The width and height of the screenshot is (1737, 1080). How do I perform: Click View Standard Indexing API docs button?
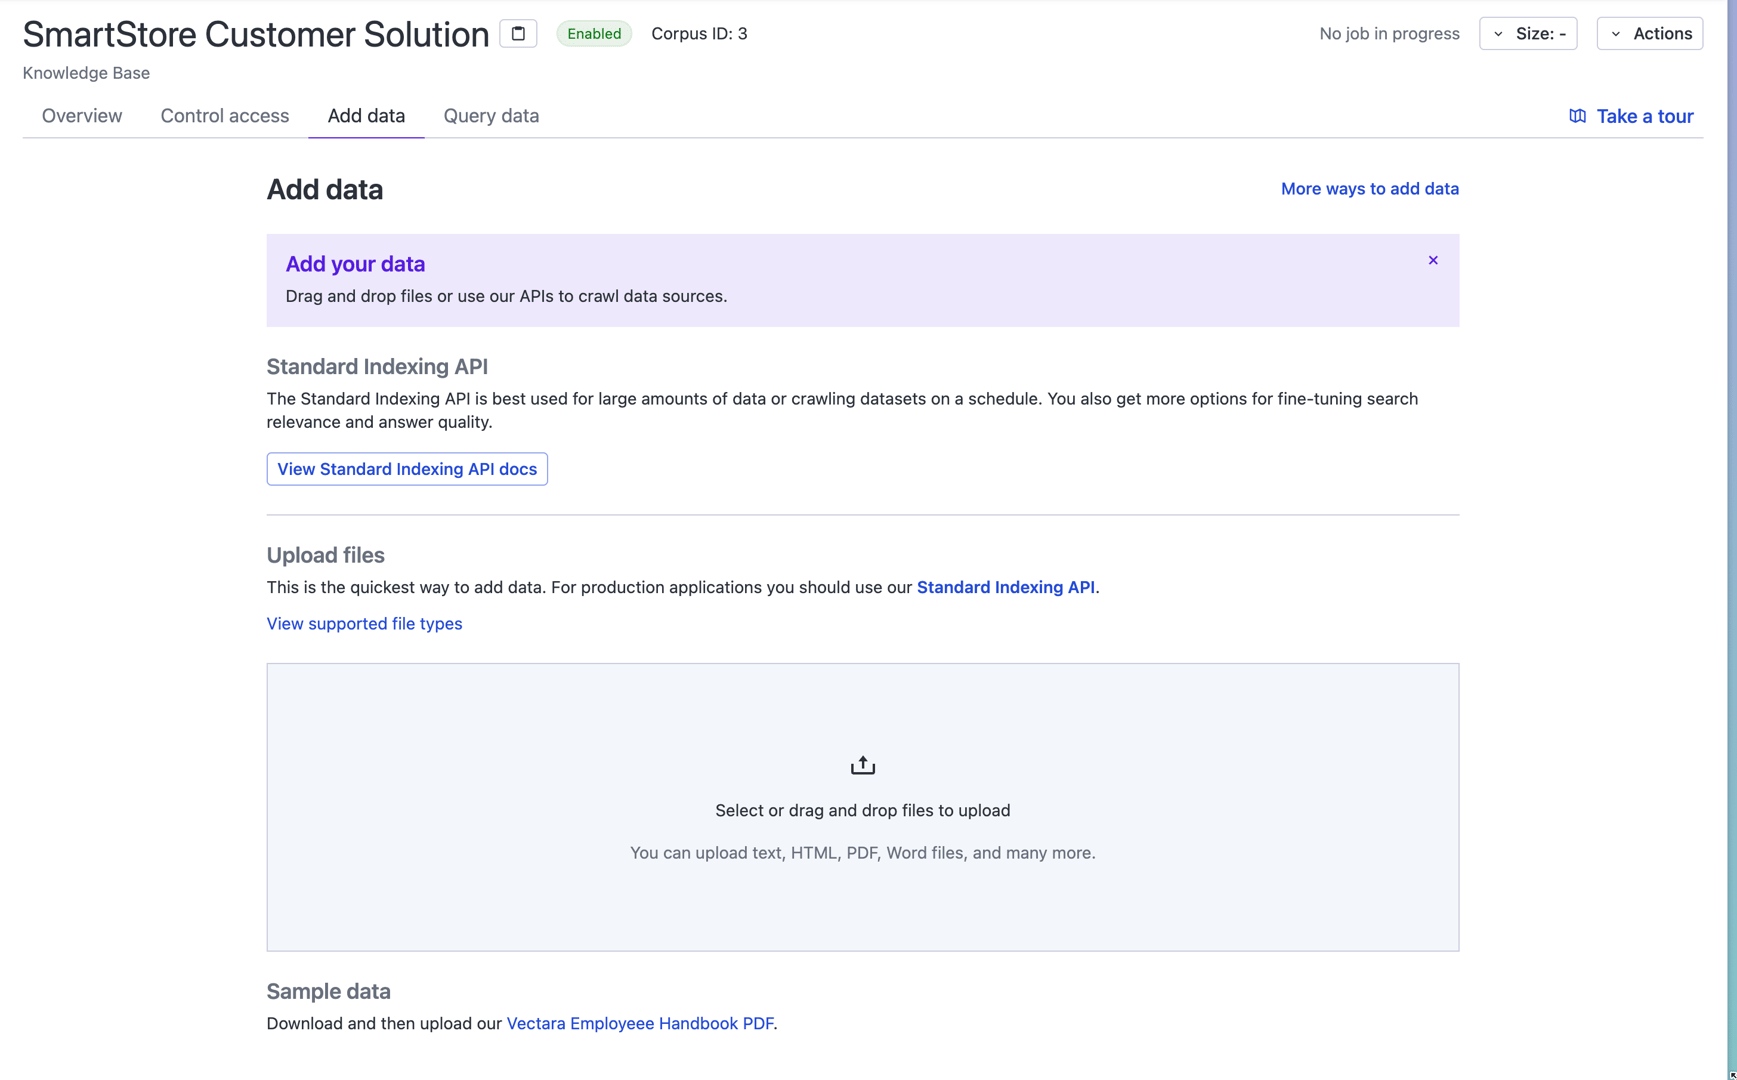click(x=407, y=469)
